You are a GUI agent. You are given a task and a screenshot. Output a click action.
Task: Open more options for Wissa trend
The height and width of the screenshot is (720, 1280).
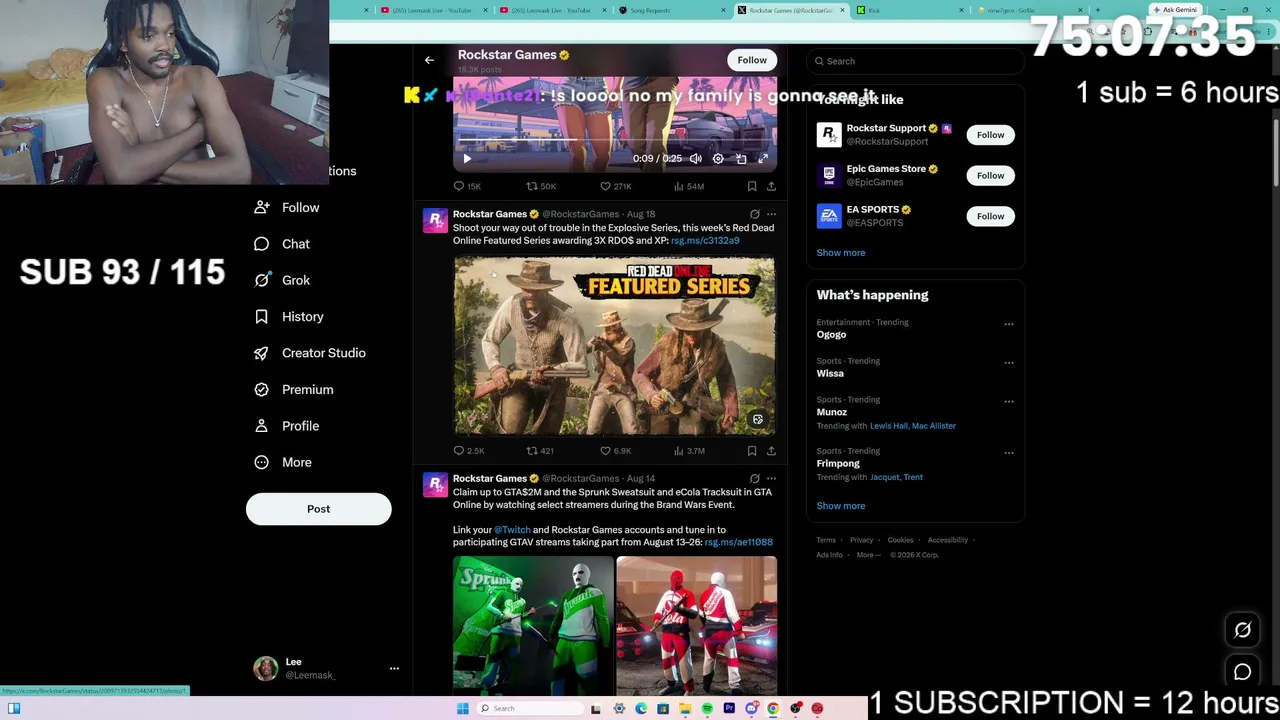point(1008,363)
